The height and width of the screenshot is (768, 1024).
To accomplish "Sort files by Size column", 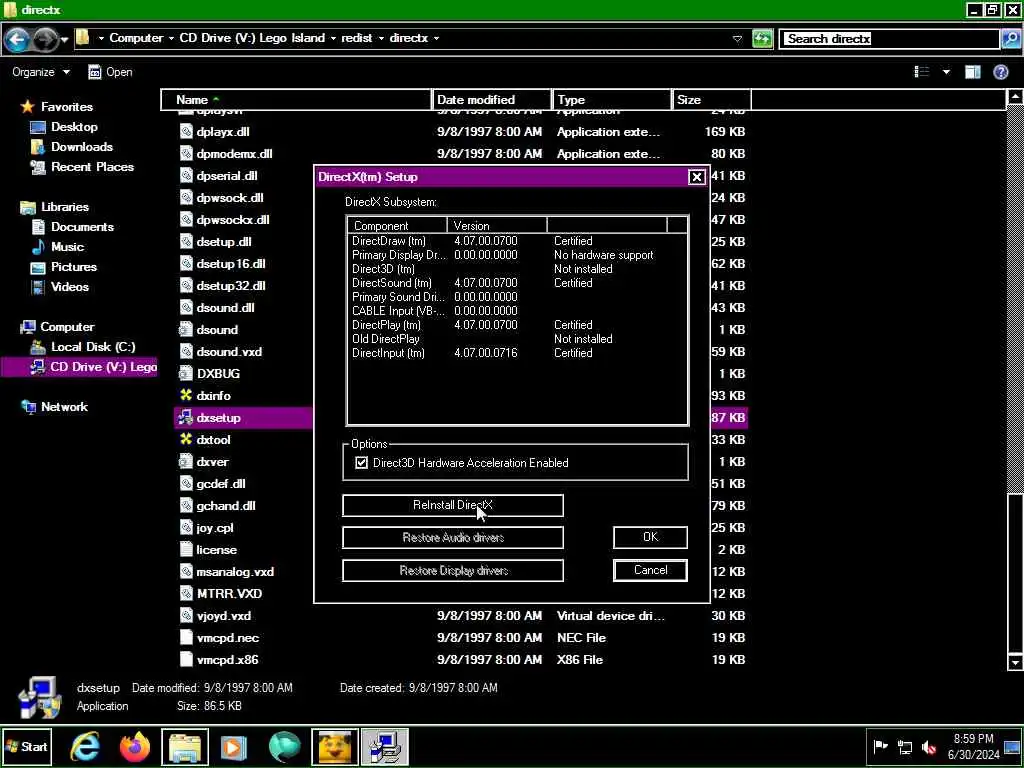I will point(711,100).
